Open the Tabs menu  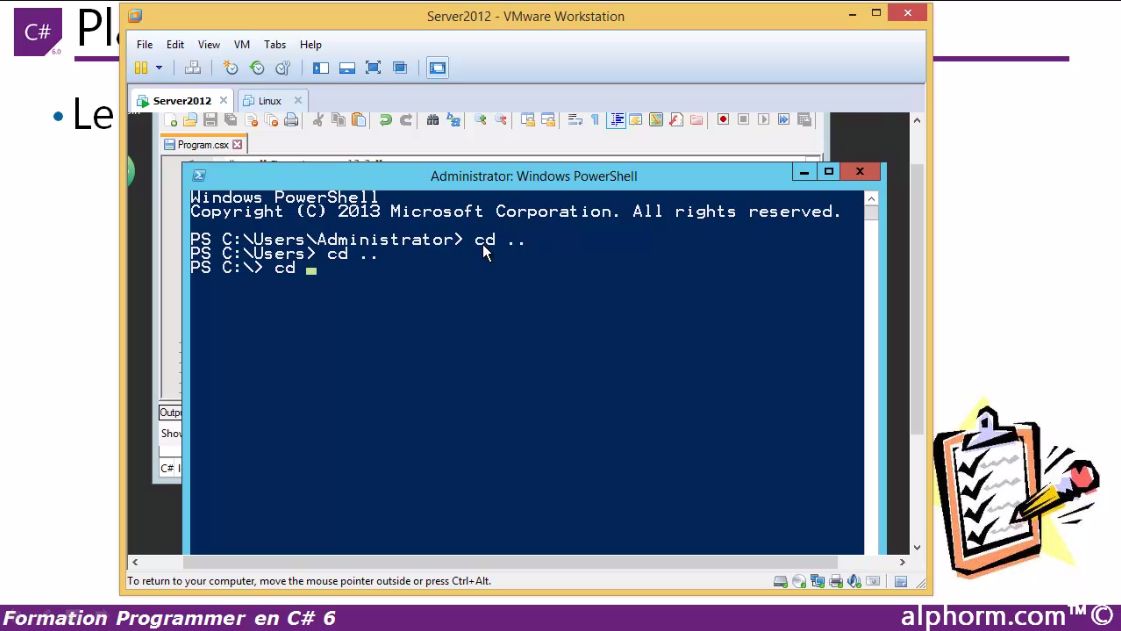(x=275, y=44)
